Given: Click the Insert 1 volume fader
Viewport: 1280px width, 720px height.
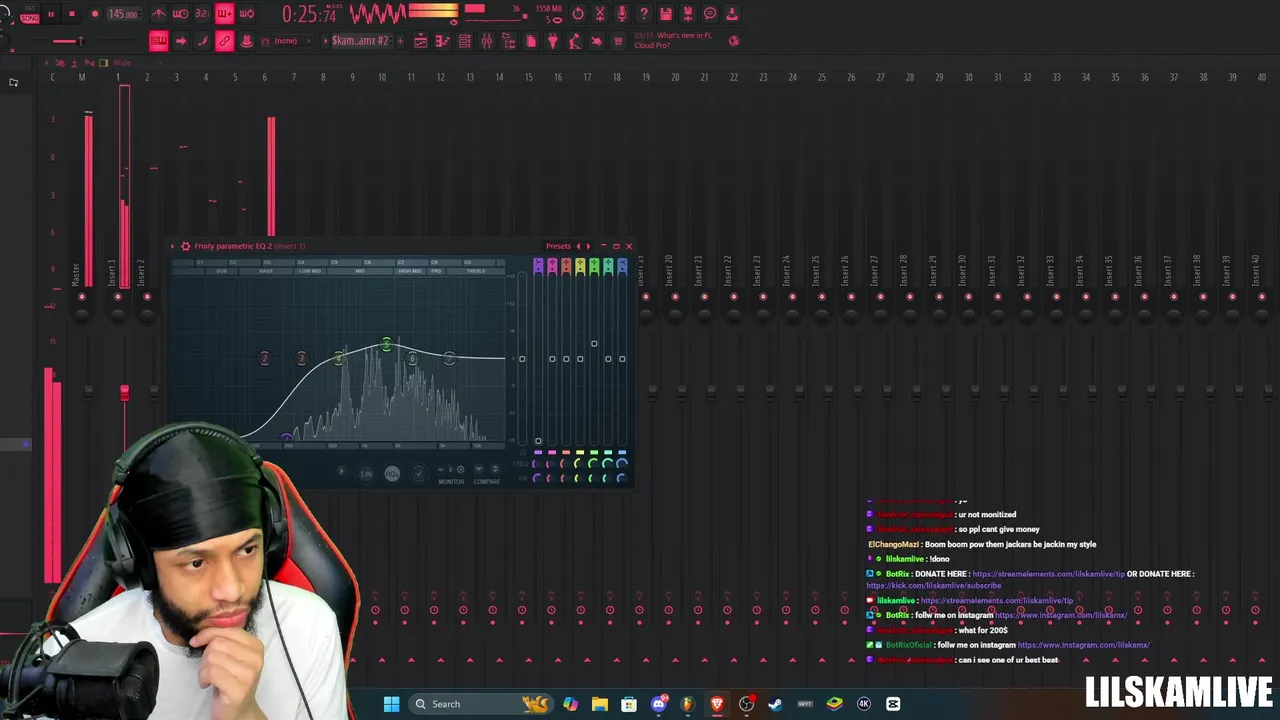Looking at the screenshot, I should 124,392.
